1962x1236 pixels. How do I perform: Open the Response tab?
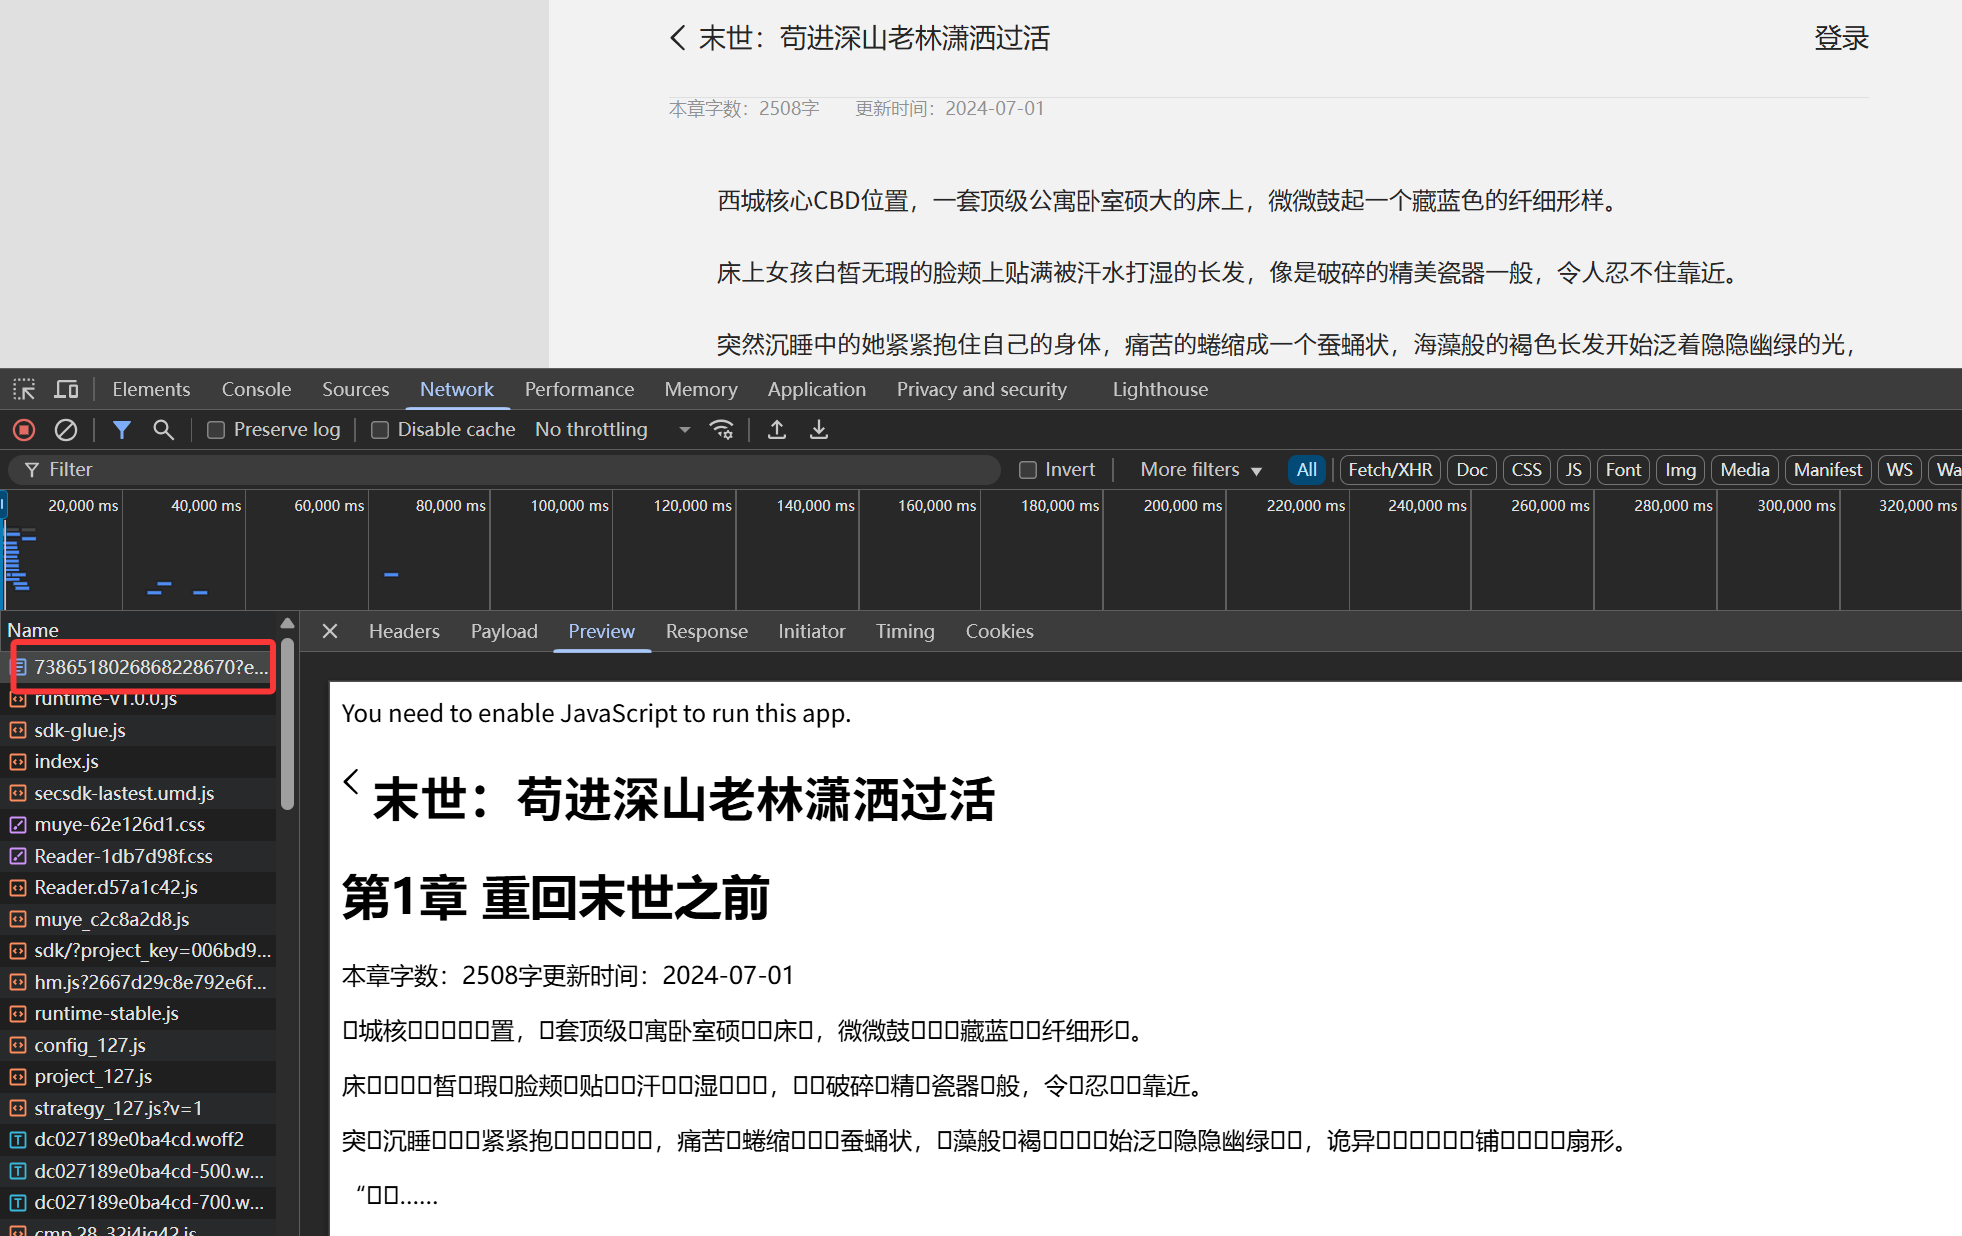[707, 631]
